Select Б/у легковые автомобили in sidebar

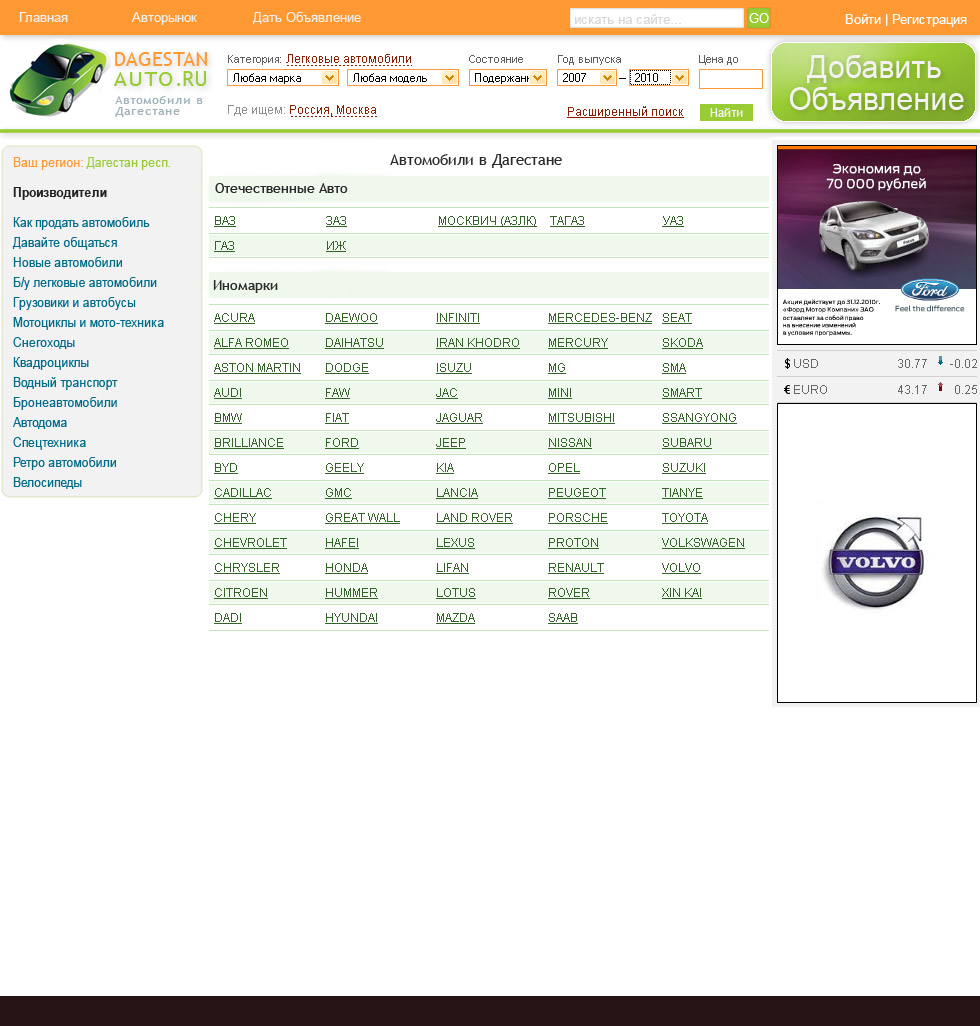85,283
